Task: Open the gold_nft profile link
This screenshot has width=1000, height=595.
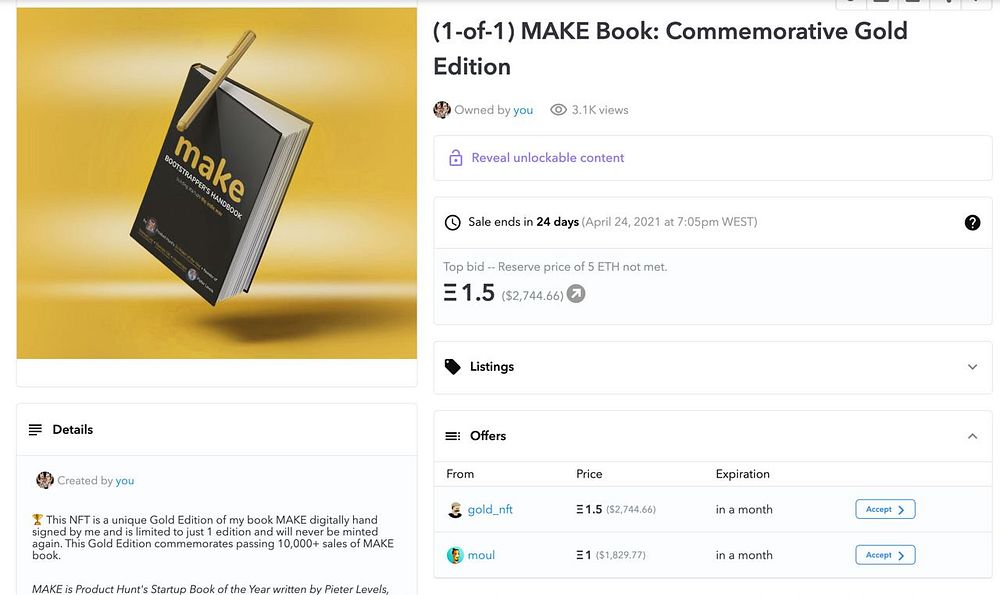Action: pos(490,510)
